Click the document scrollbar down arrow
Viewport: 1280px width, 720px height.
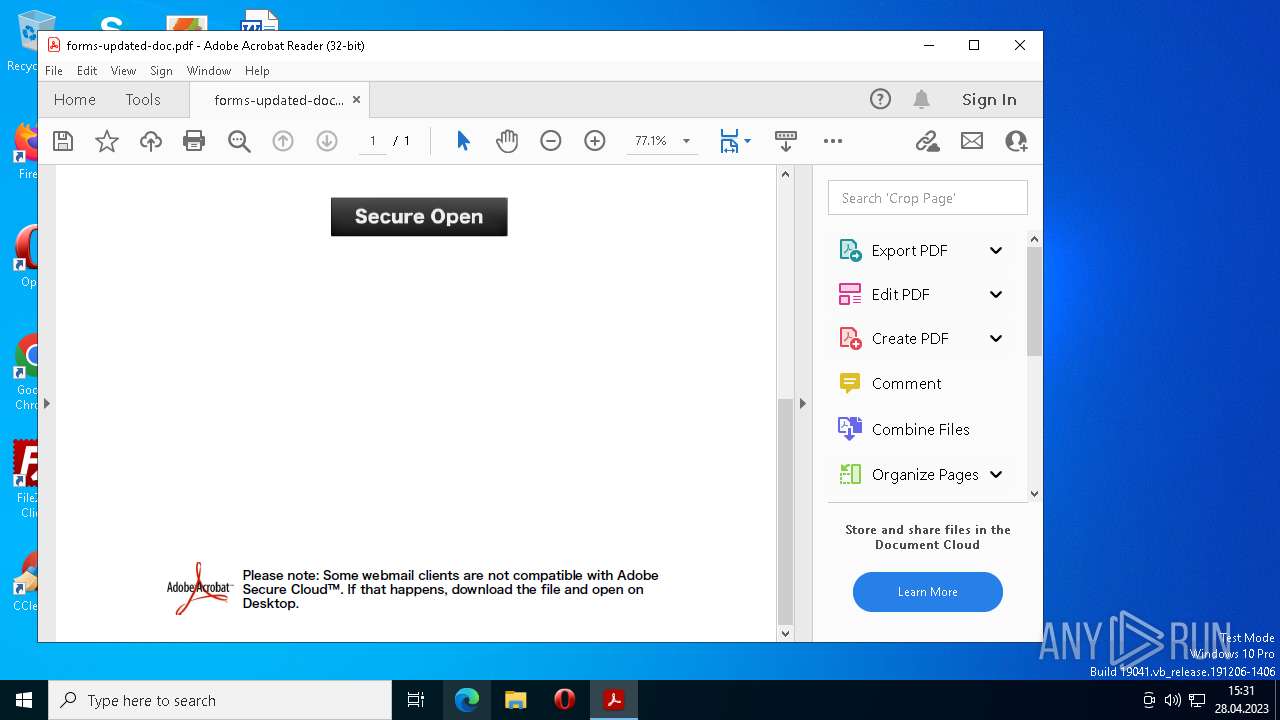785,633
